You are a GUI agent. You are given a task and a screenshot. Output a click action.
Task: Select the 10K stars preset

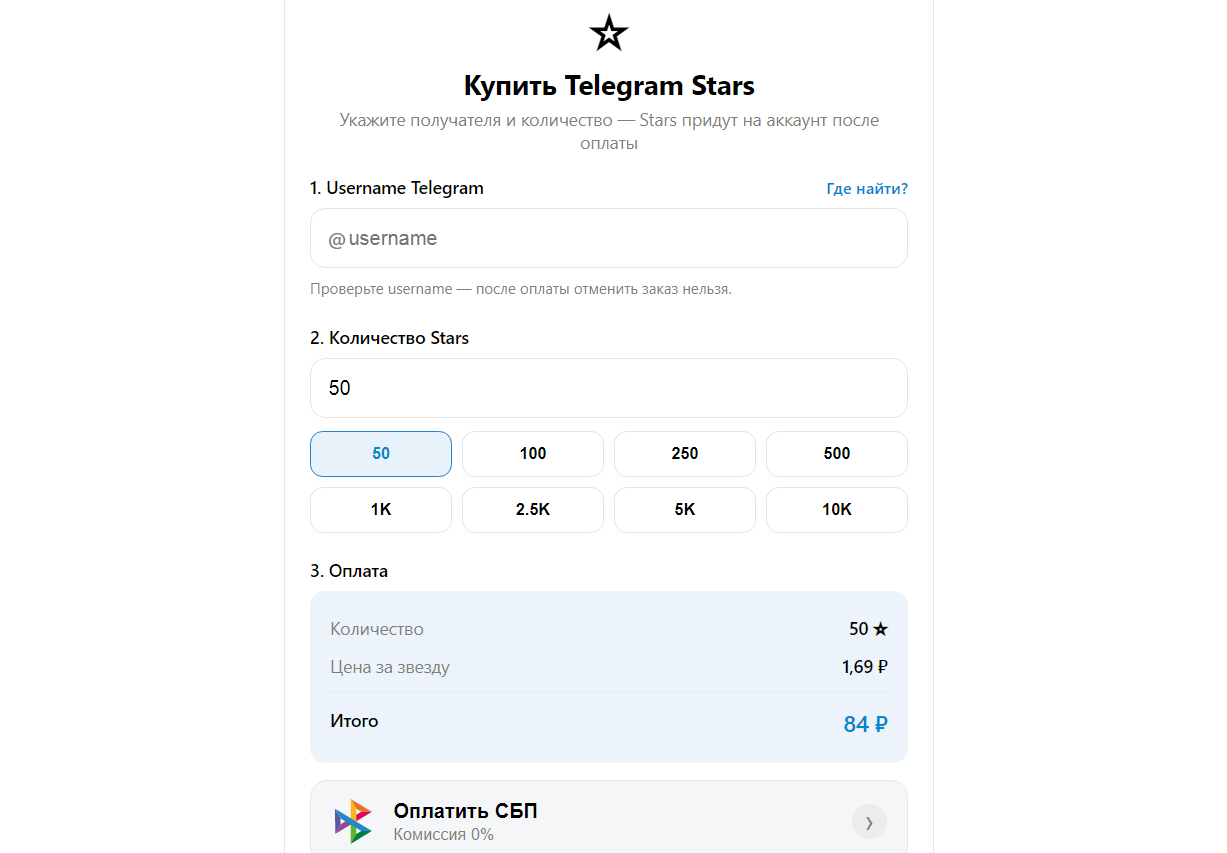(x=837, y=510)
